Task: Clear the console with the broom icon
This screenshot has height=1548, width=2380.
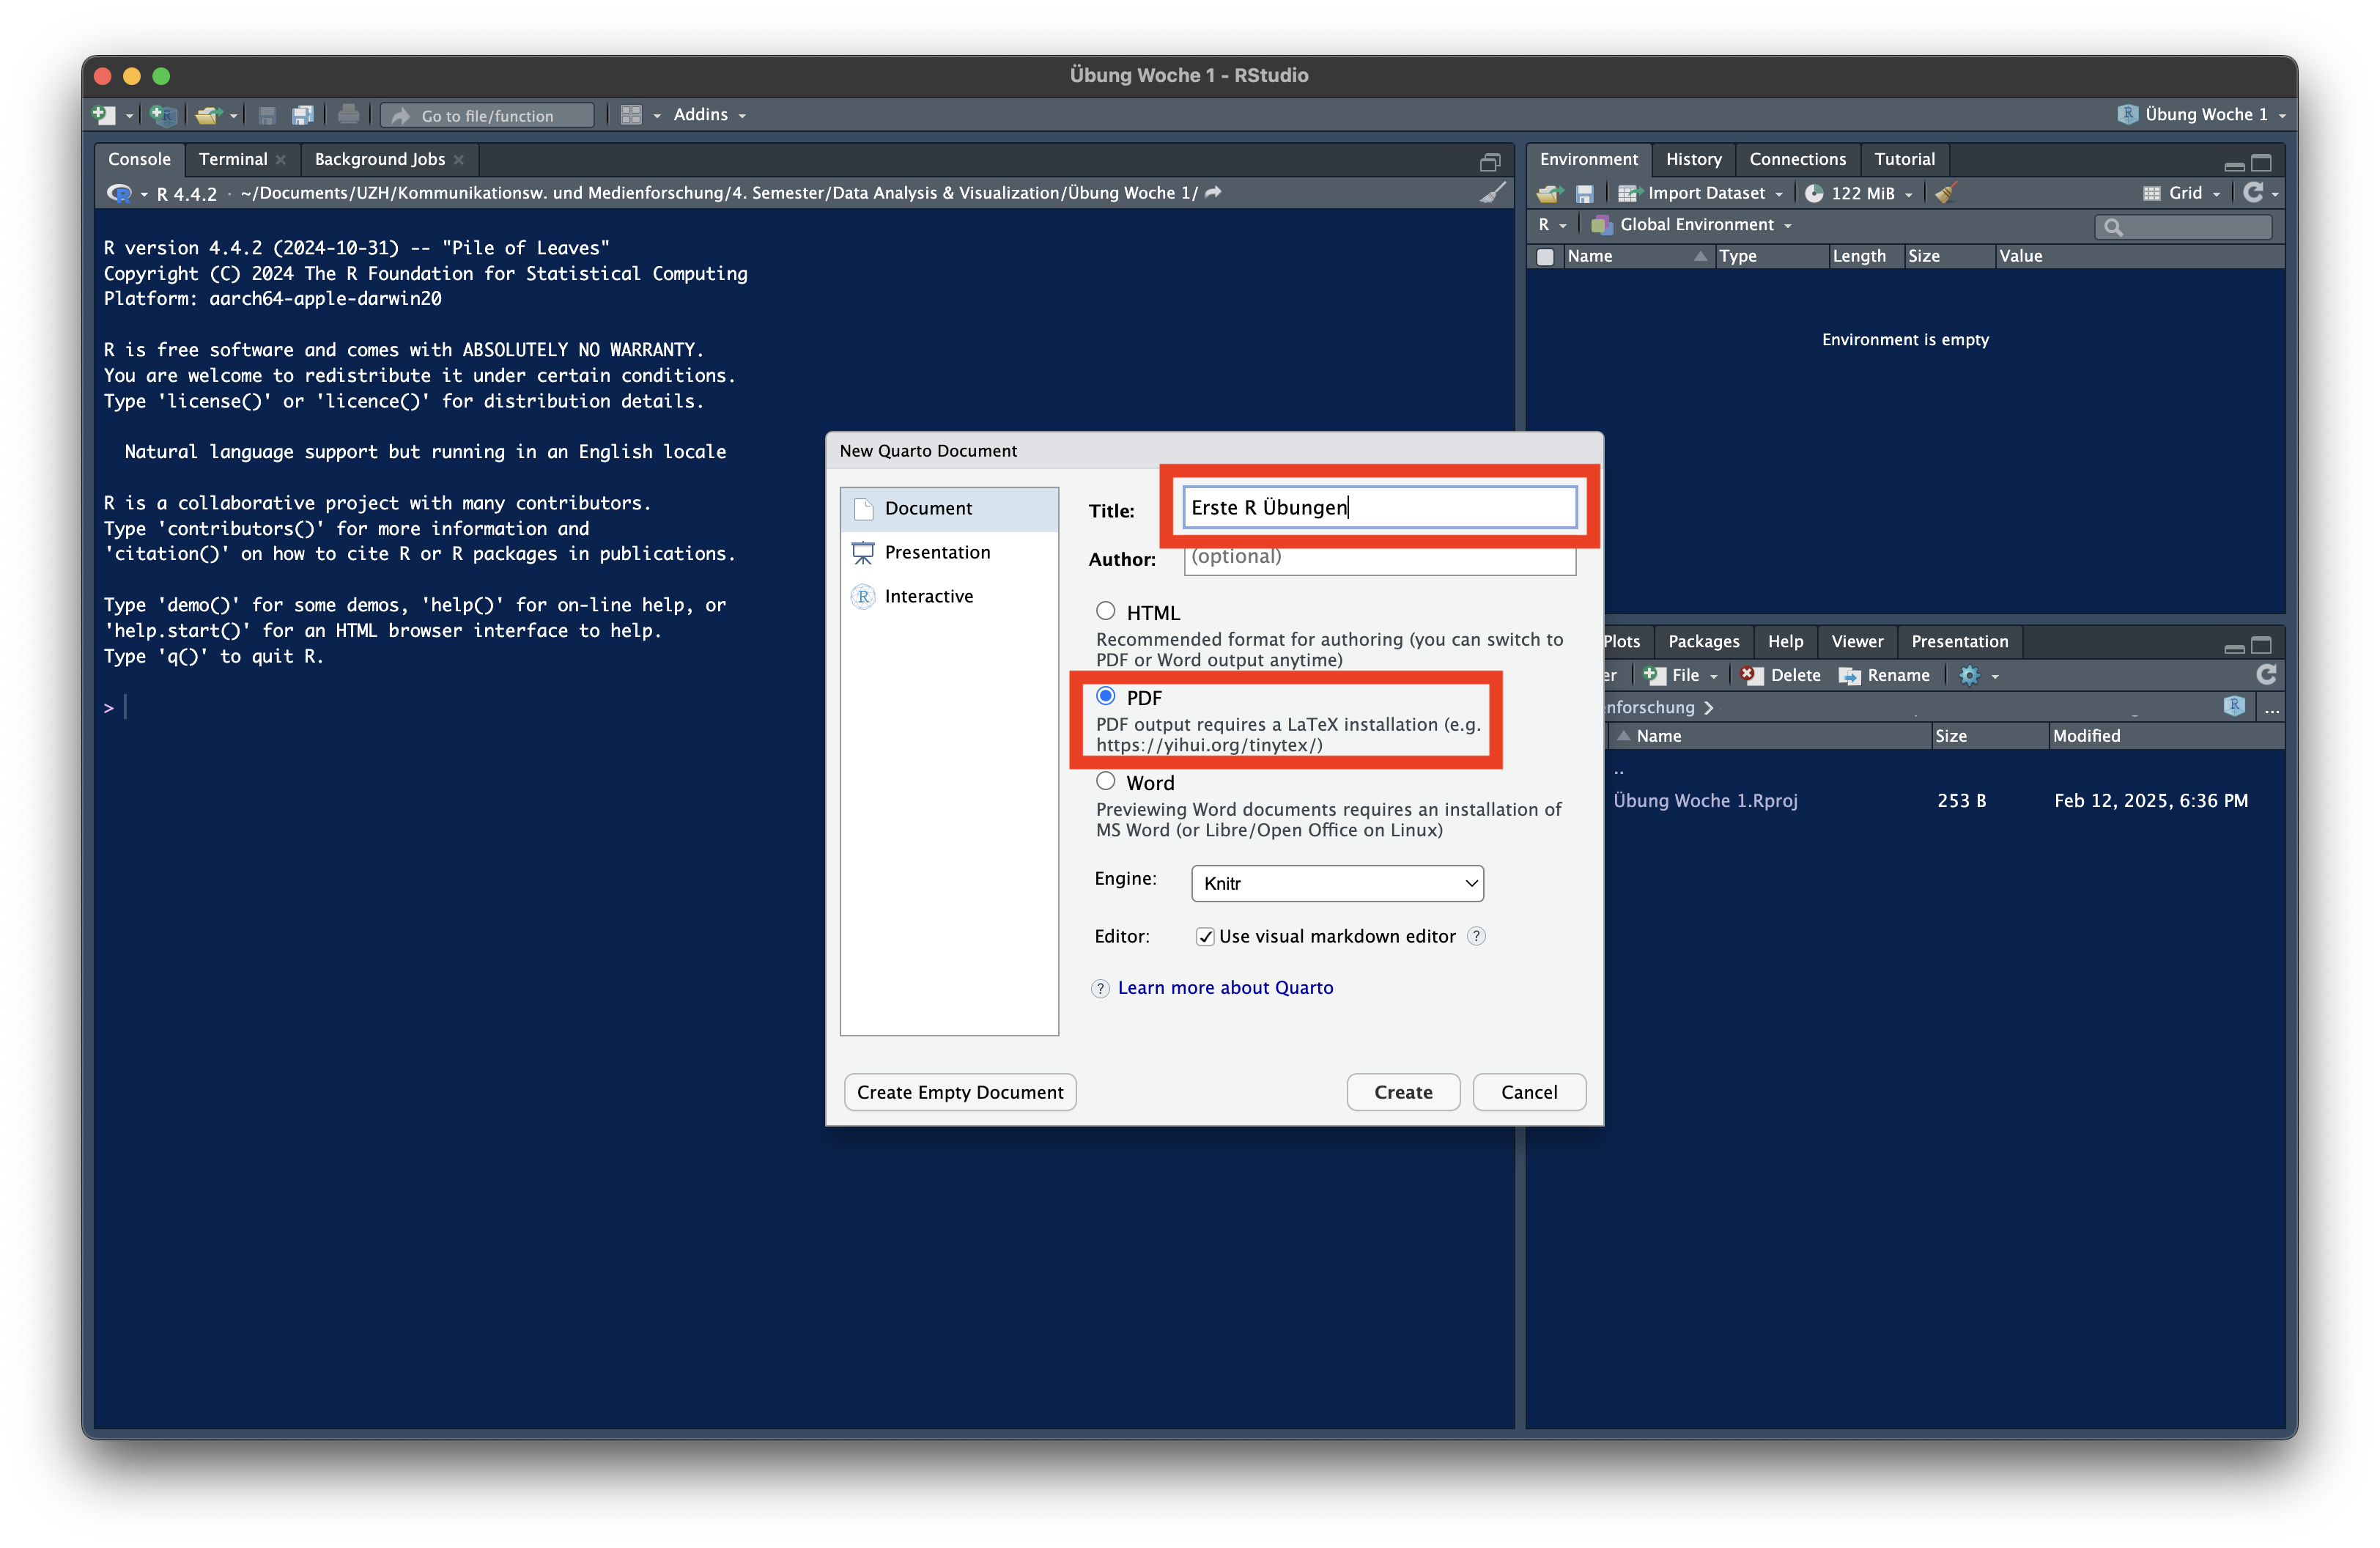Action: [1492, 193]
